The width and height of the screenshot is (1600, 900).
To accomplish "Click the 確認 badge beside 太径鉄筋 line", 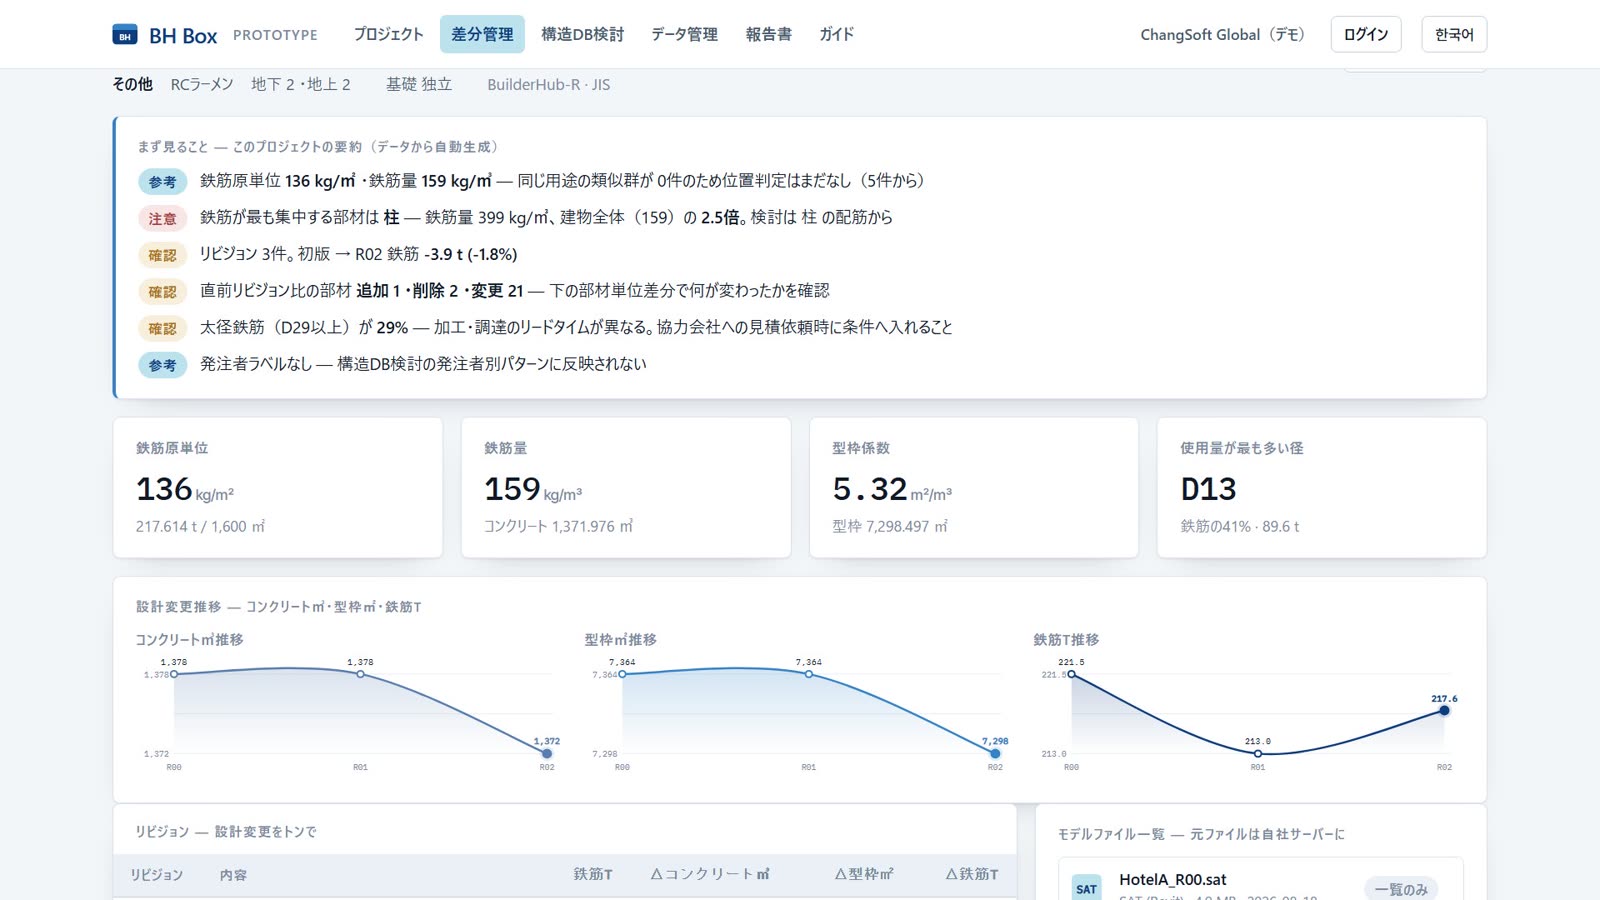I will coord(162,328).
